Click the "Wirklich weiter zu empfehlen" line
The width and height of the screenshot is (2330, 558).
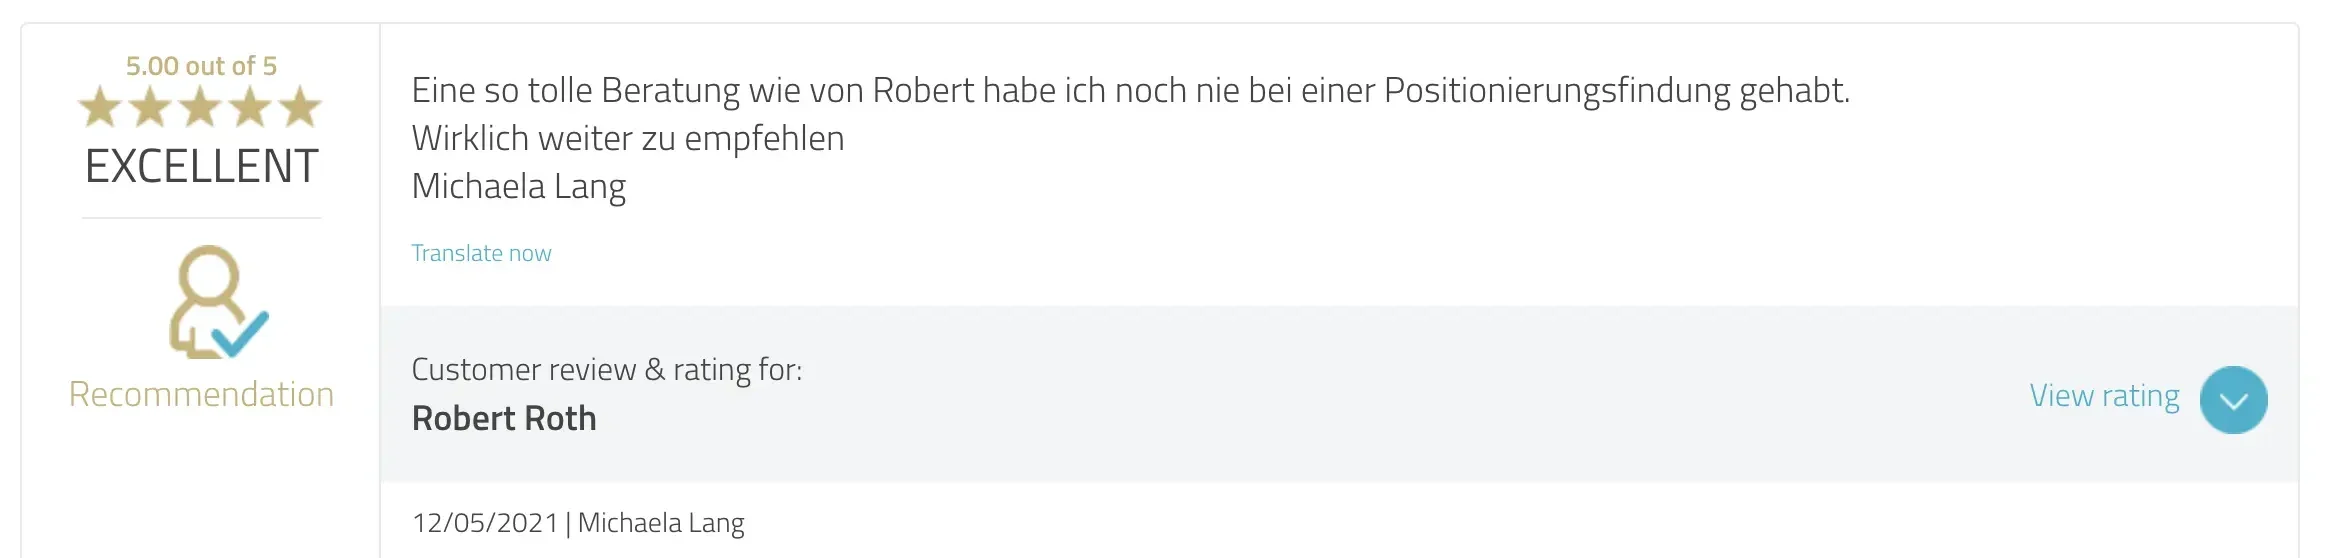[628, 138]
